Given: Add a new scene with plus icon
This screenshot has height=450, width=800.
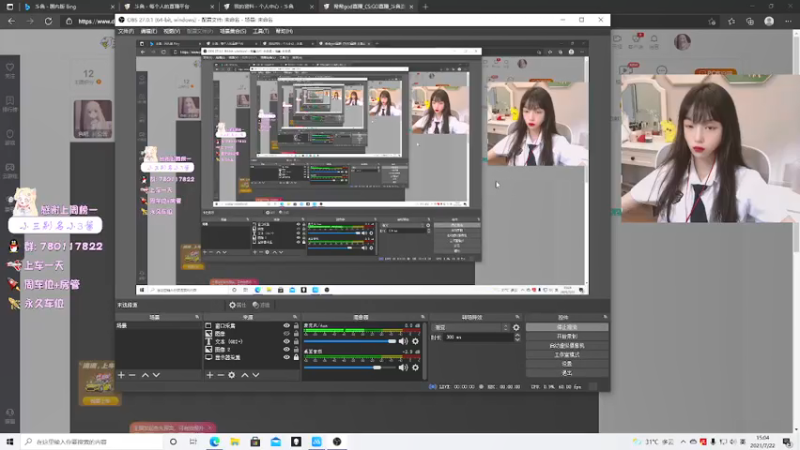Looking at the screenshot, I should [121, 375].
